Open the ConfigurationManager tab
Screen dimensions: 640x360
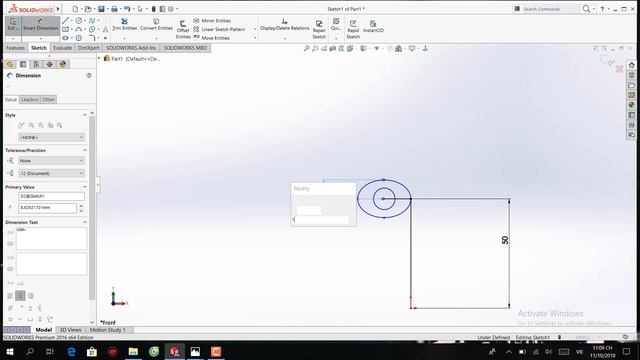pos(36,64)
